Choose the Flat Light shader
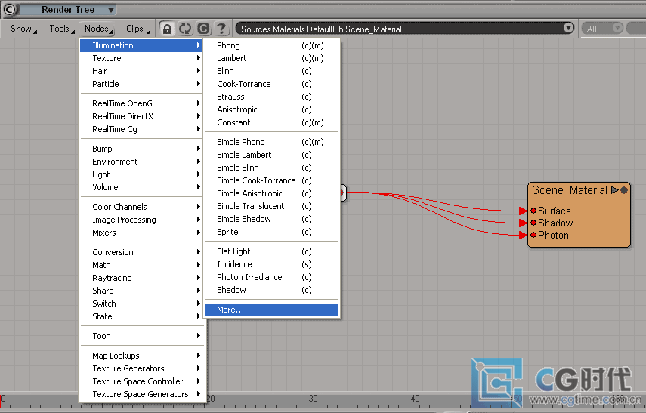646x413 pixels. coord(272,251)
